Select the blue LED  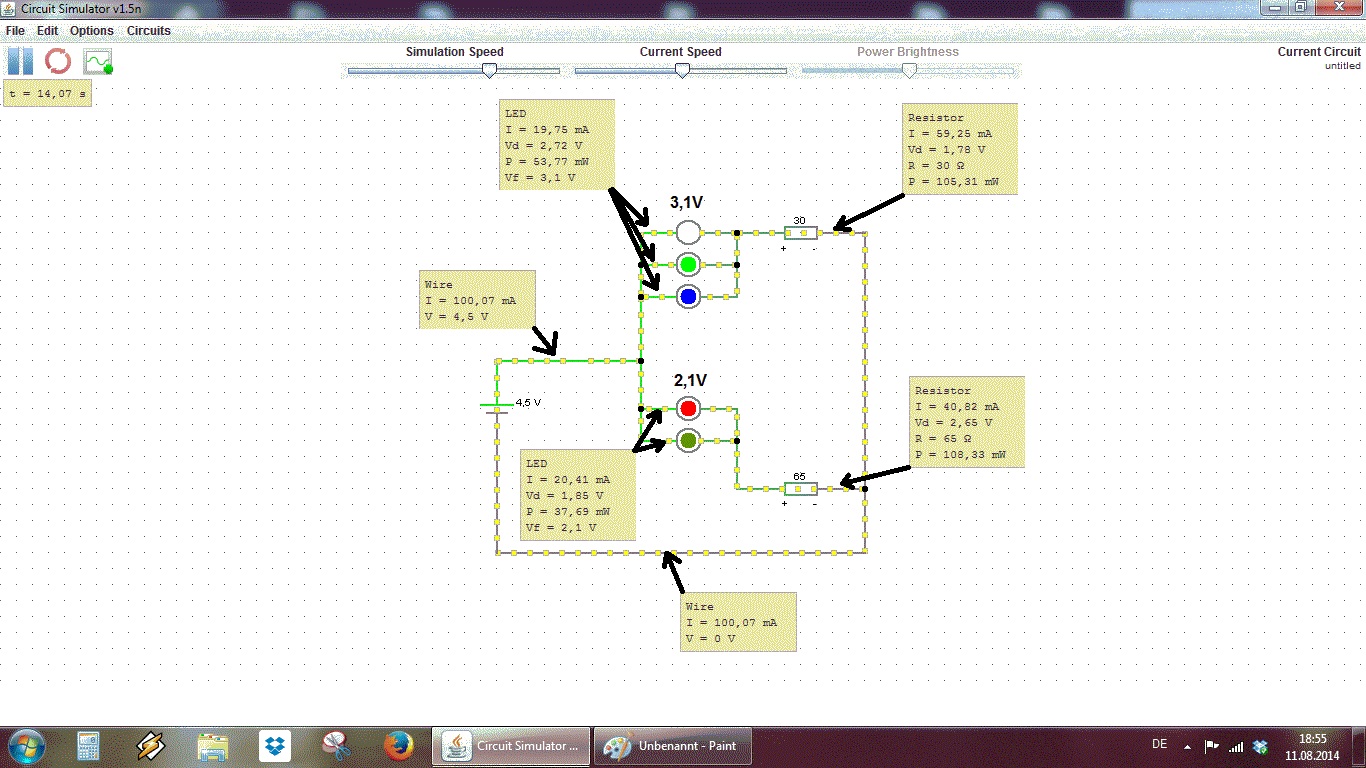[688, 296]
